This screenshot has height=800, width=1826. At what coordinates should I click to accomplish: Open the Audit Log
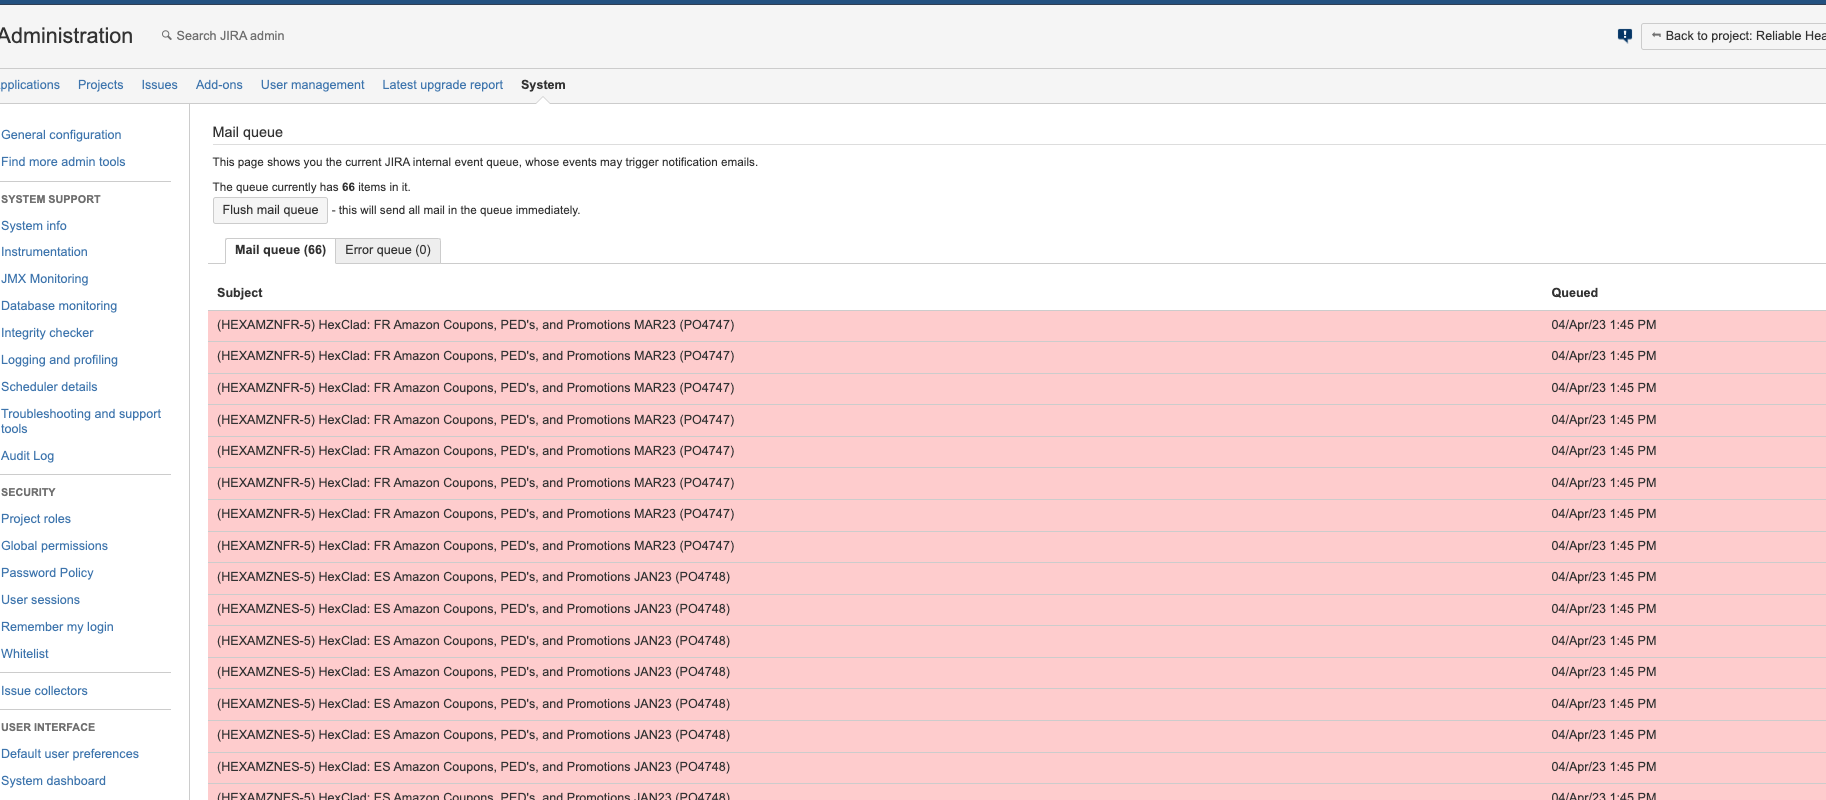click(x=28, y=456)
